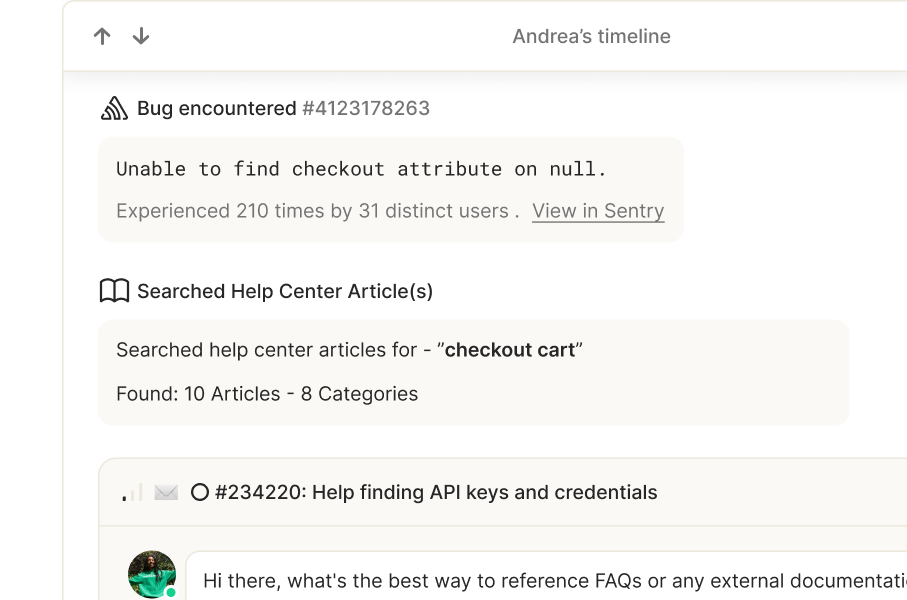Click the priority signal bars icon
Image resolution: width=907 pixels, height=600 pixels.
(x=132, y=492)
